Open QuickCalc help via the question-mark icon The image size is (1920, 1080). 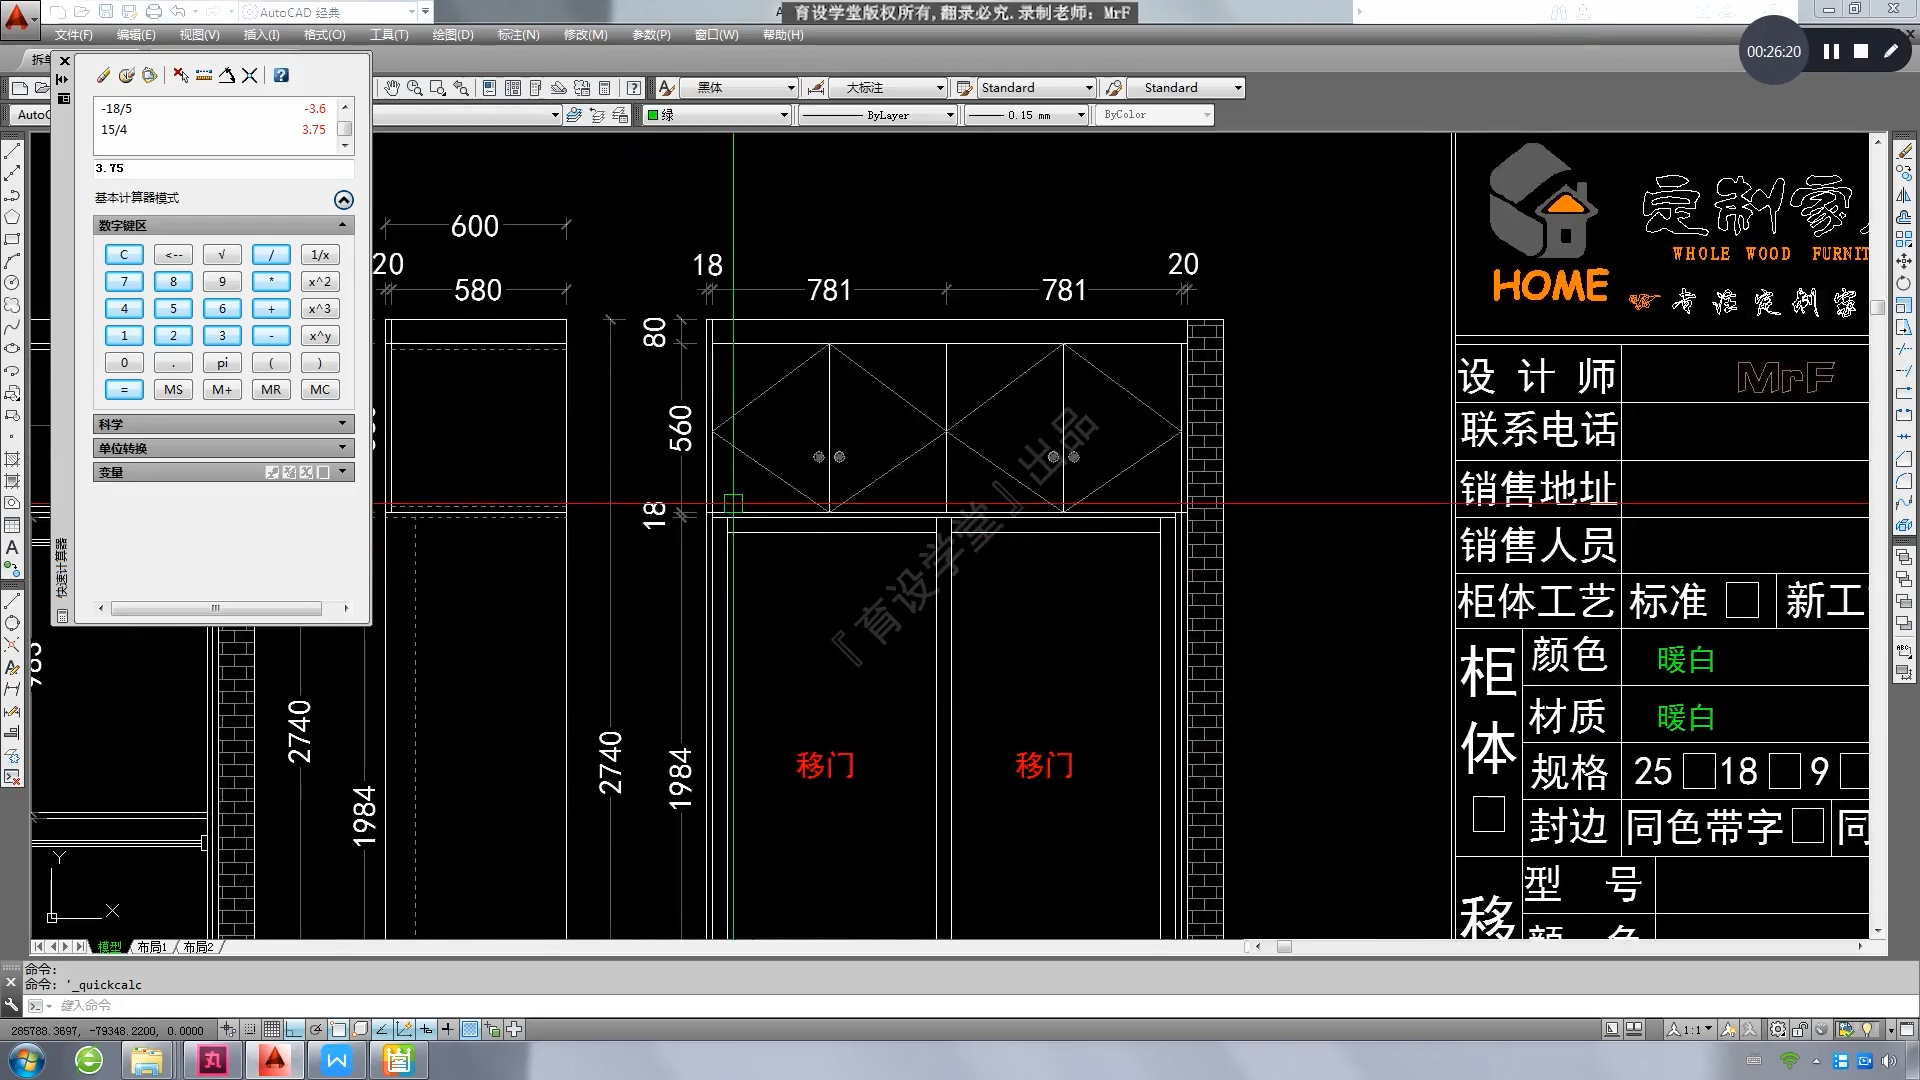tap(281, 75)
